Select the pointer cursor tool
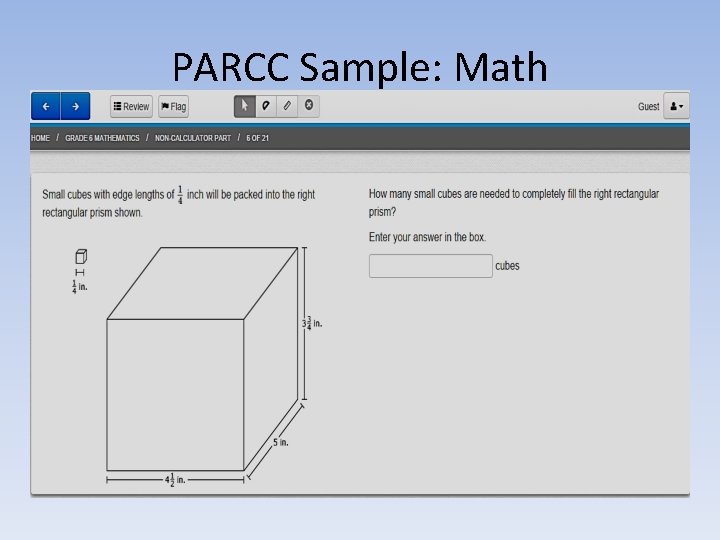The height and width of the screenshot is (540, 720). point(245,106)
